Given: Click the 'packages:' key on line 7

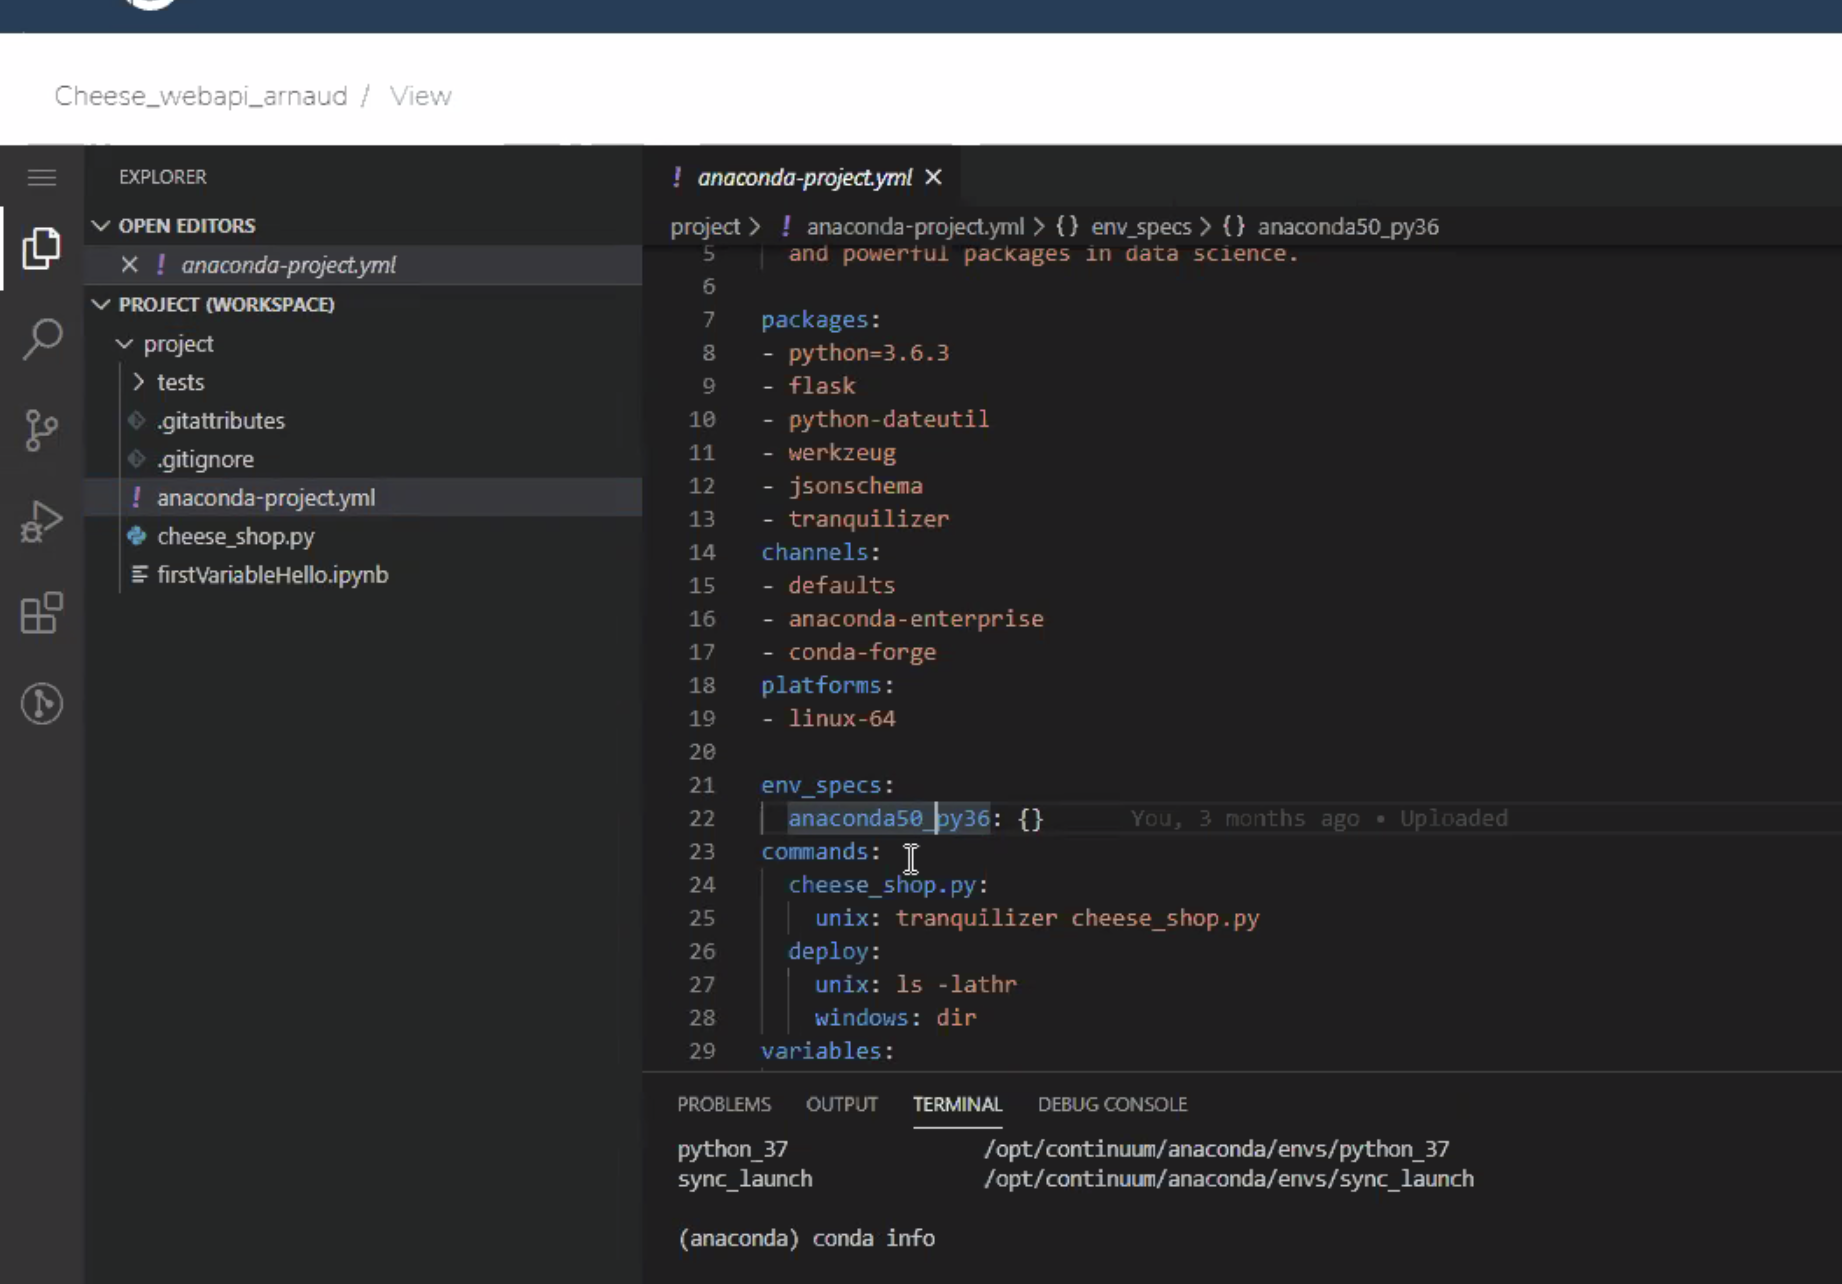Looking at the screenshot, I should pyautogui.click(x=820, y=320).
